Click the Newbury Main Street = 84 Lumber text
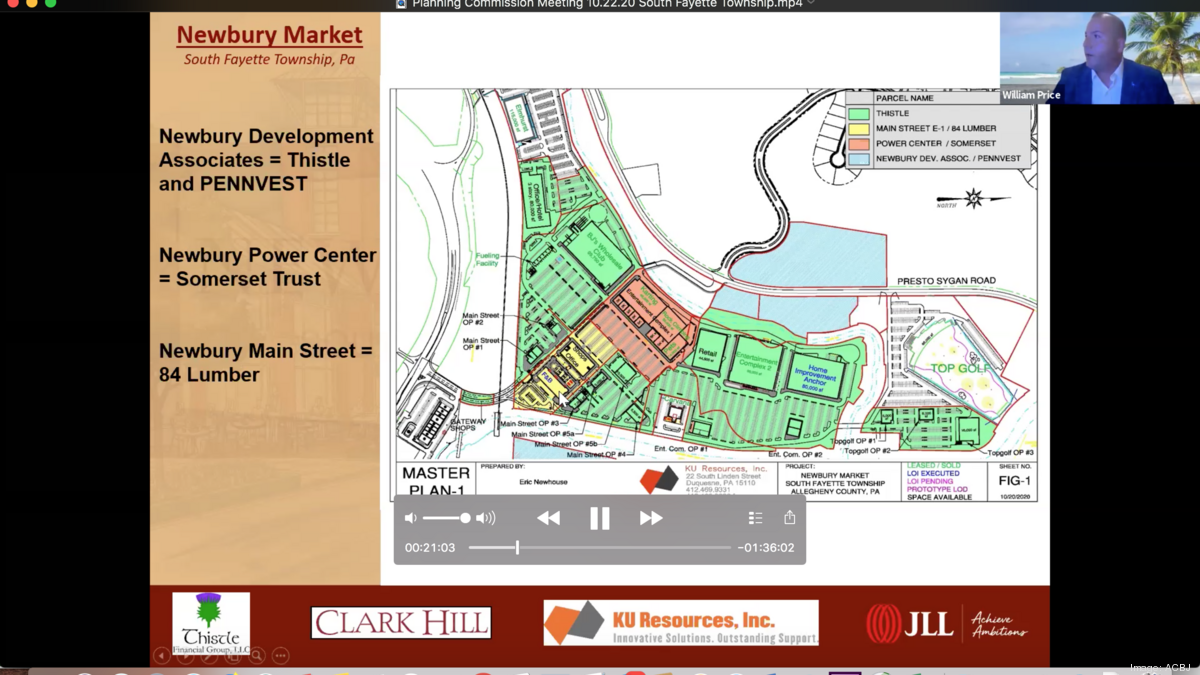The width and height of the screenshot is (1200, 675). click(x=266, y=363)
